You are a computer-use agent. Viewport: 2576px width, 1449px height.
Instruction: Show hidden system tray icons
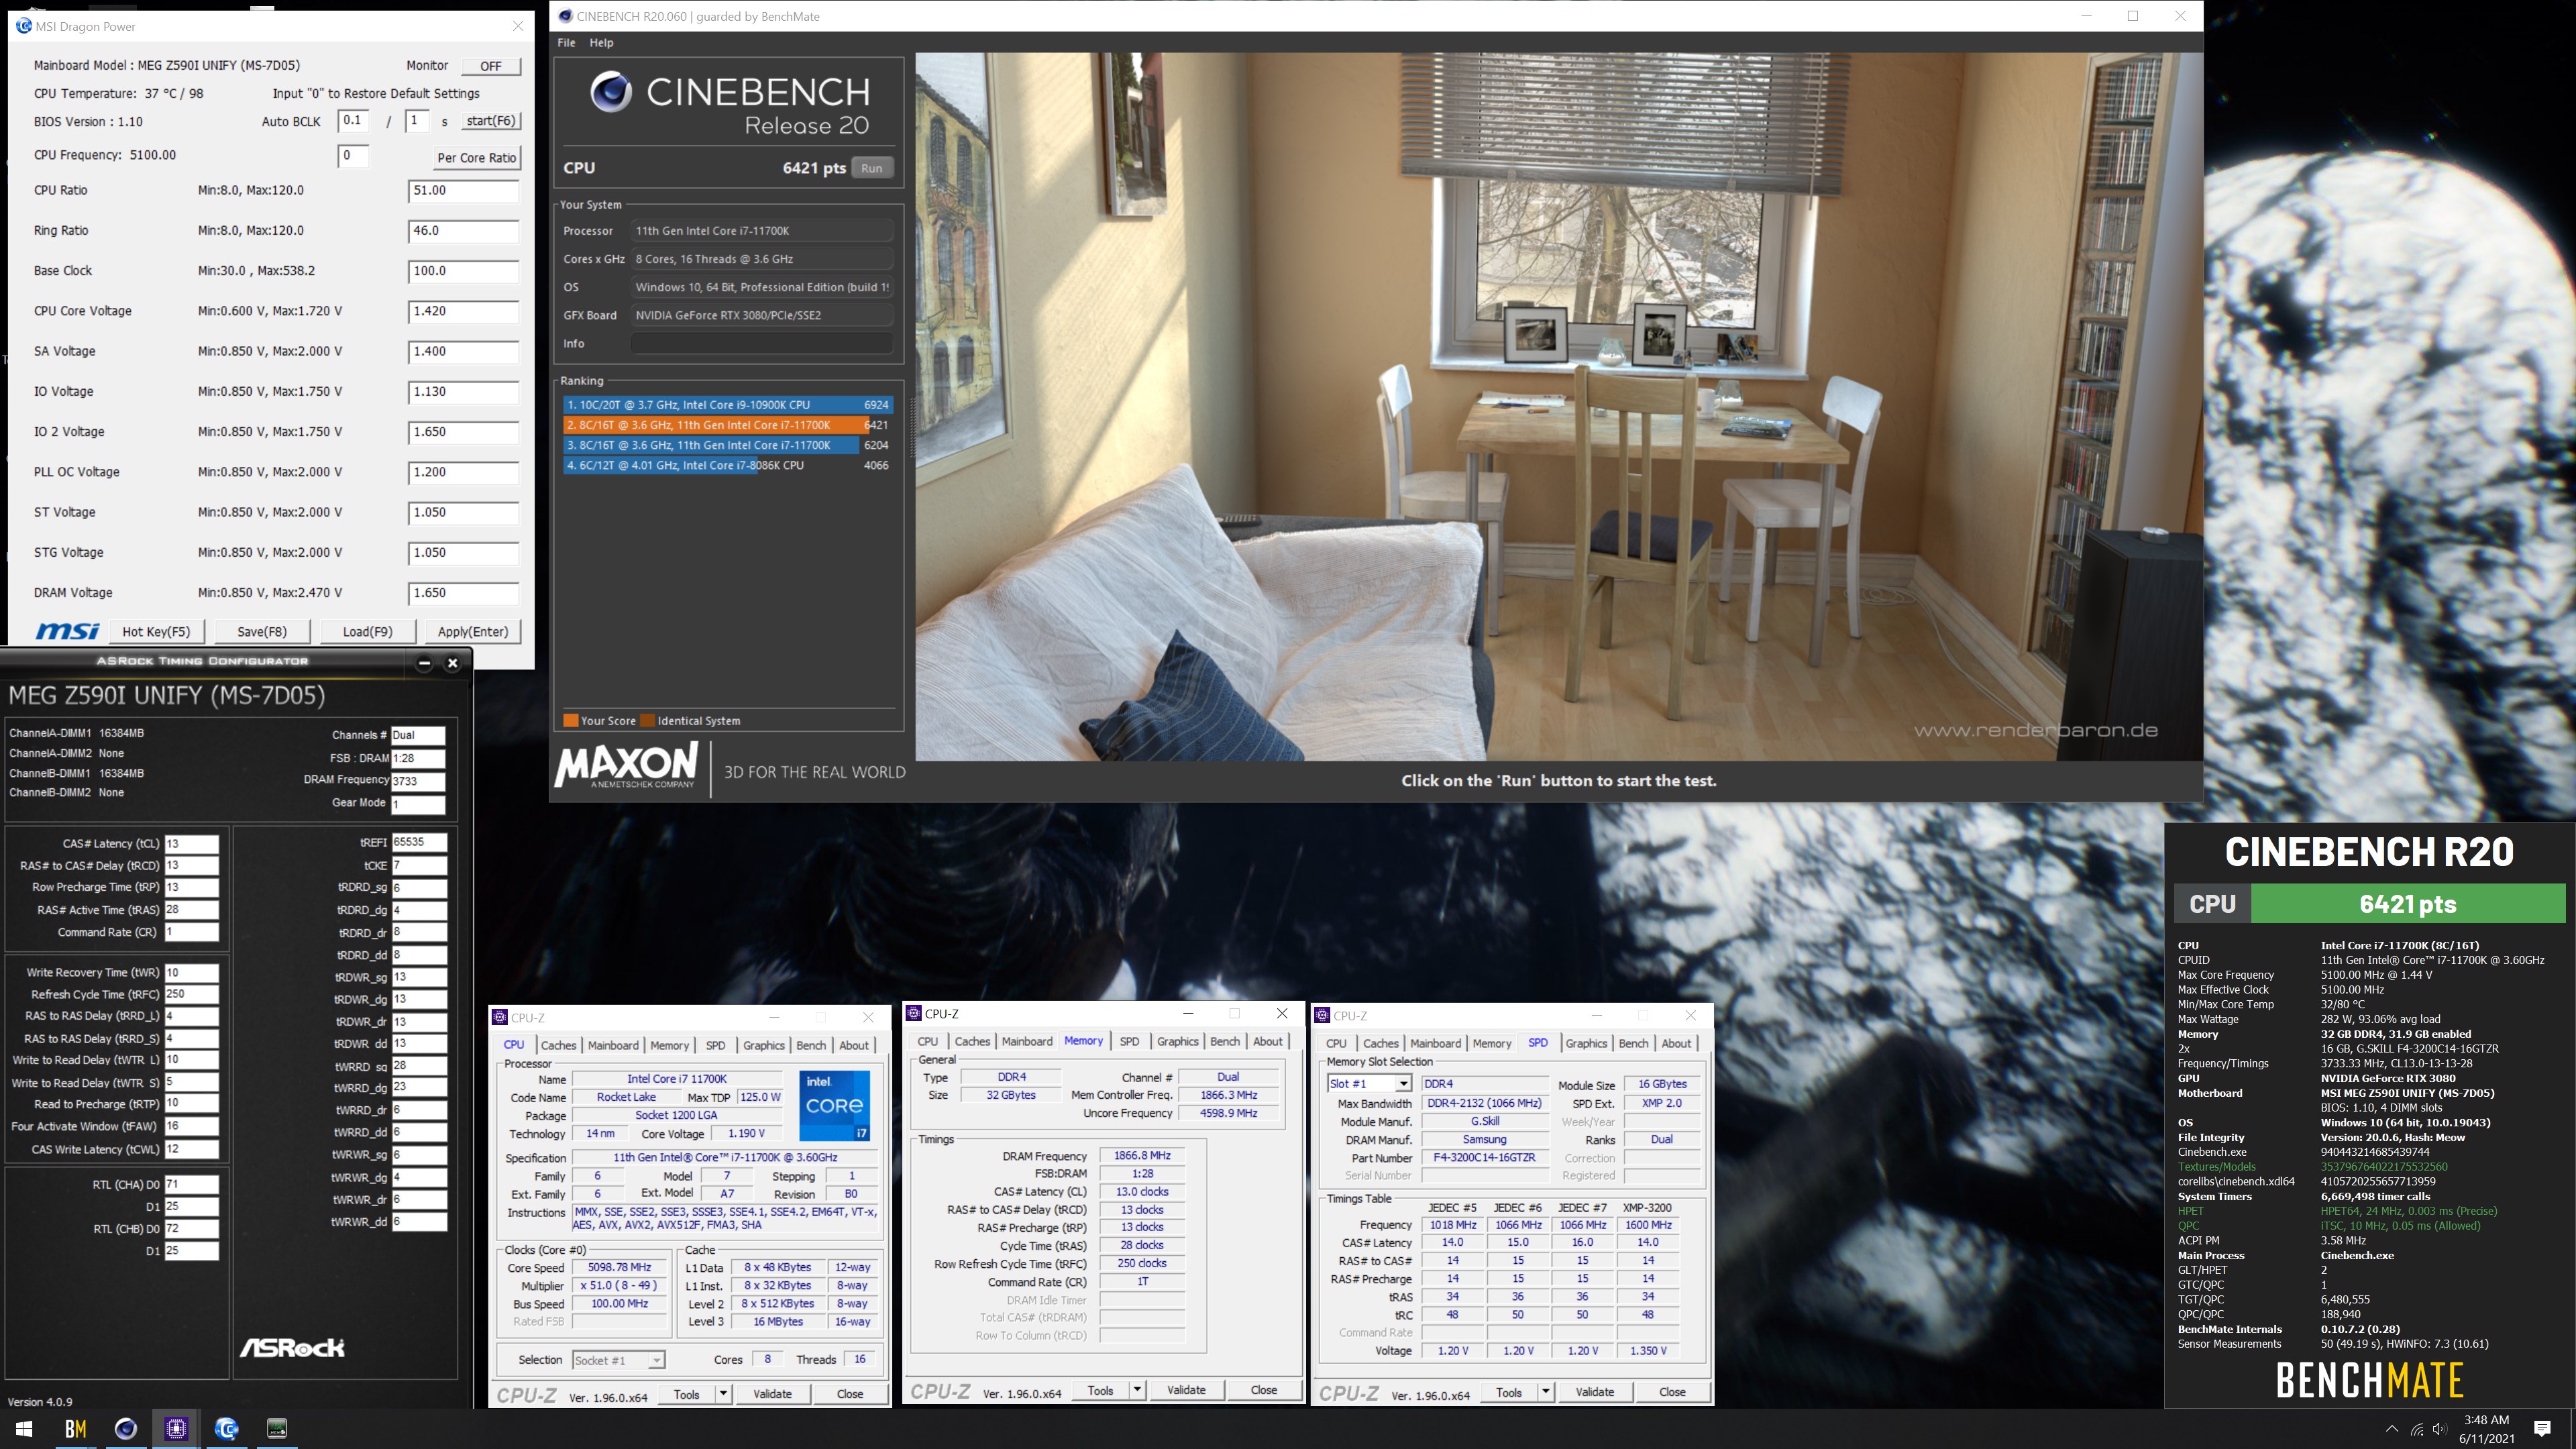[x=2391, y=1429]
